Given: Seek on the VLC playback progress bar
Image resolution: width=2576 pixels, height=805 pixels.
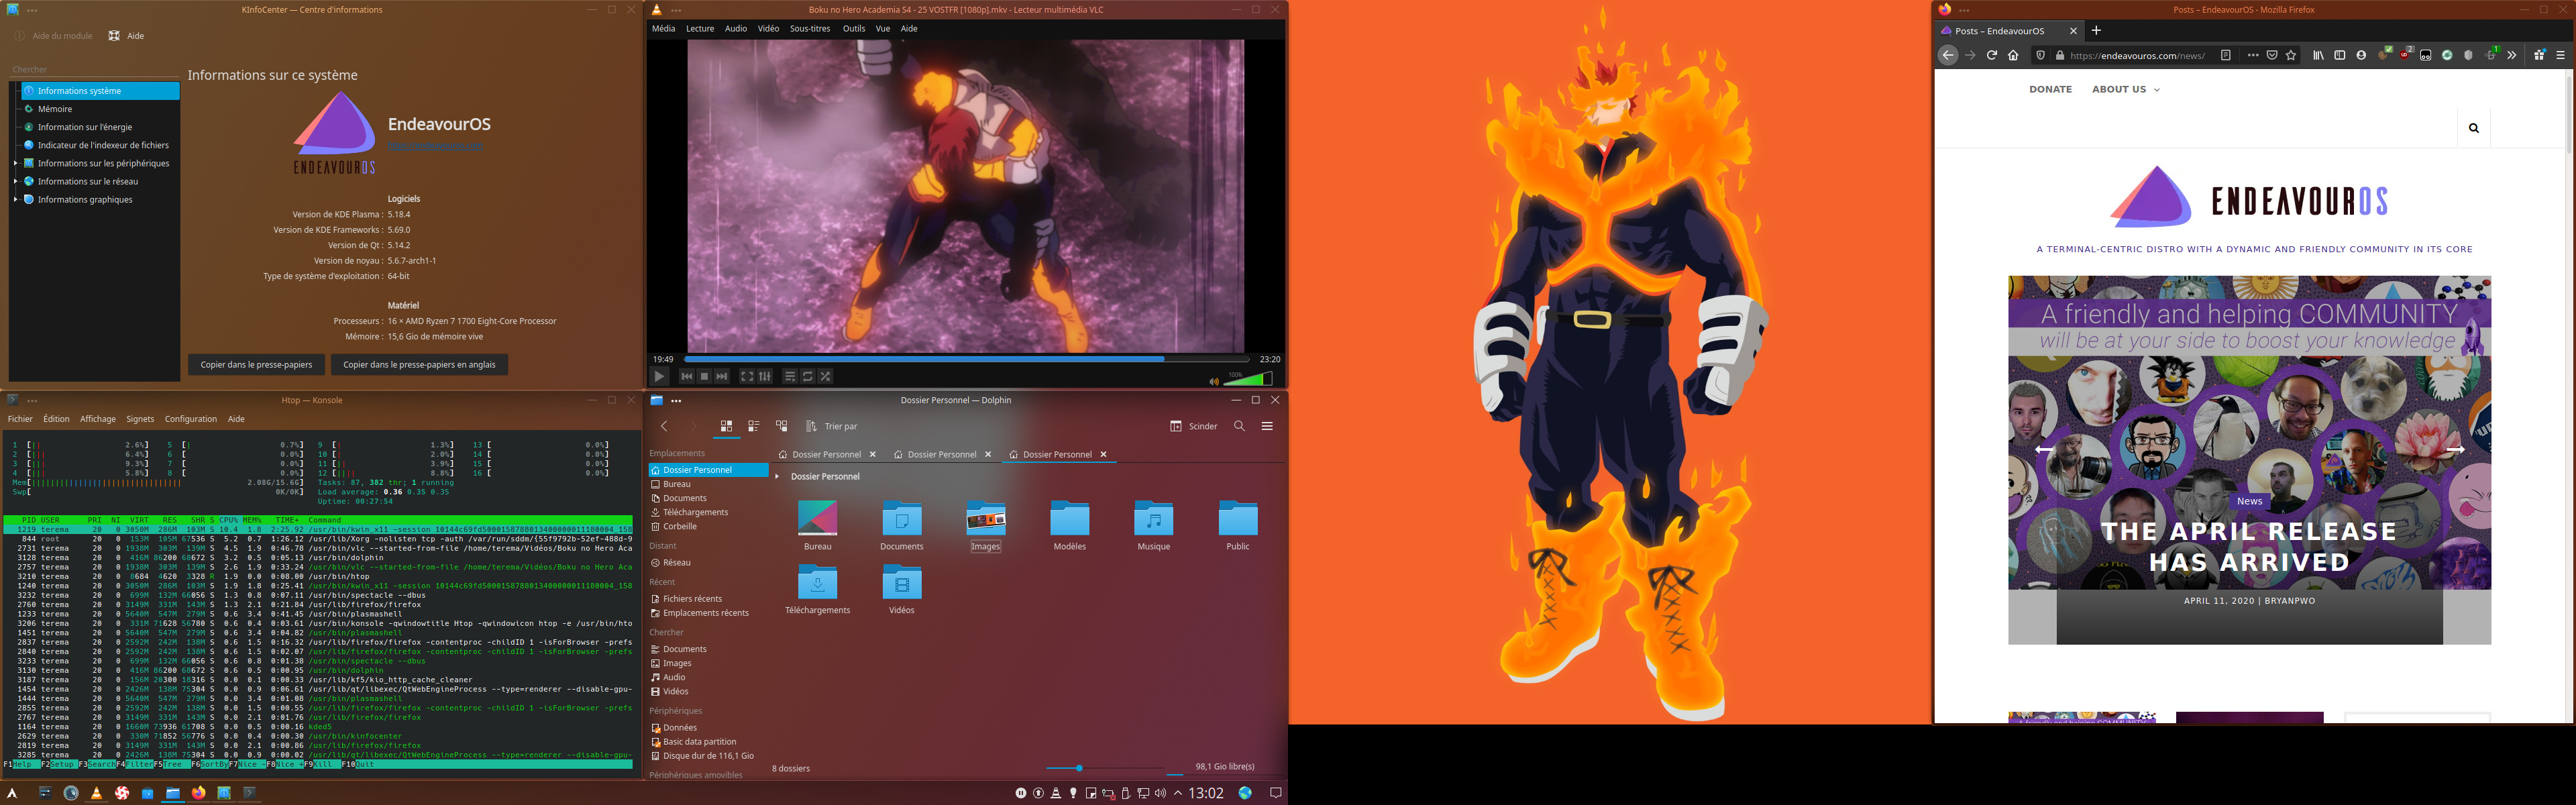Looking at the screenshot, I should pos(966,358).
